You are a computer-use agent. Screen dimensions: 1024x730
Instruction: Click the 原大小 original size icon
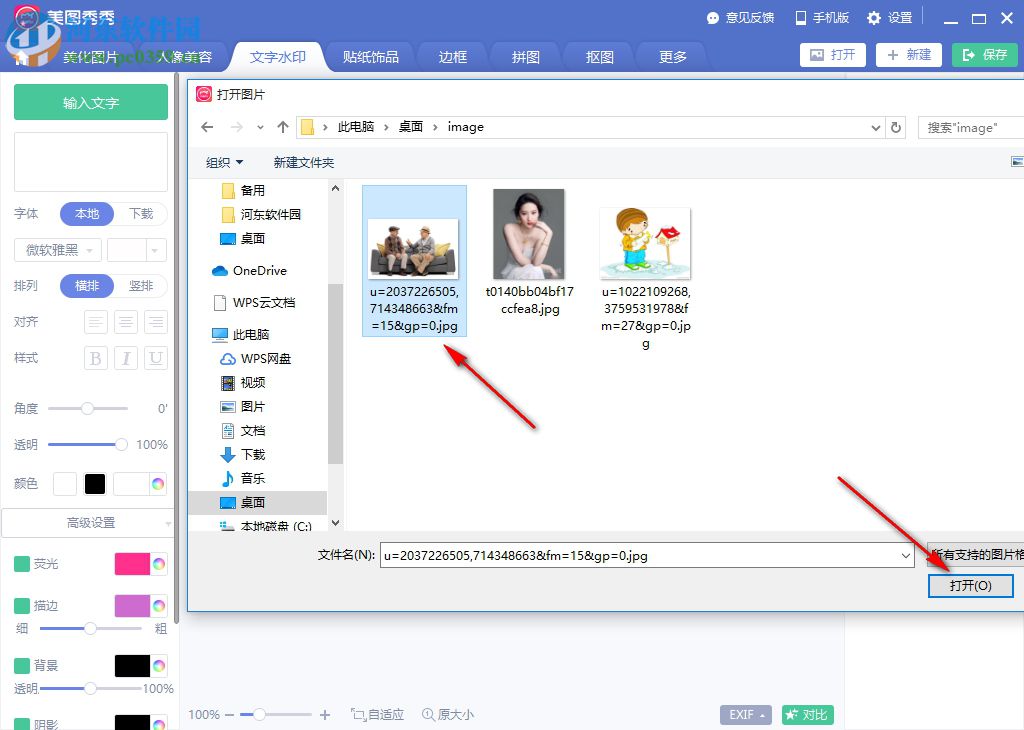tap(447, 715)
